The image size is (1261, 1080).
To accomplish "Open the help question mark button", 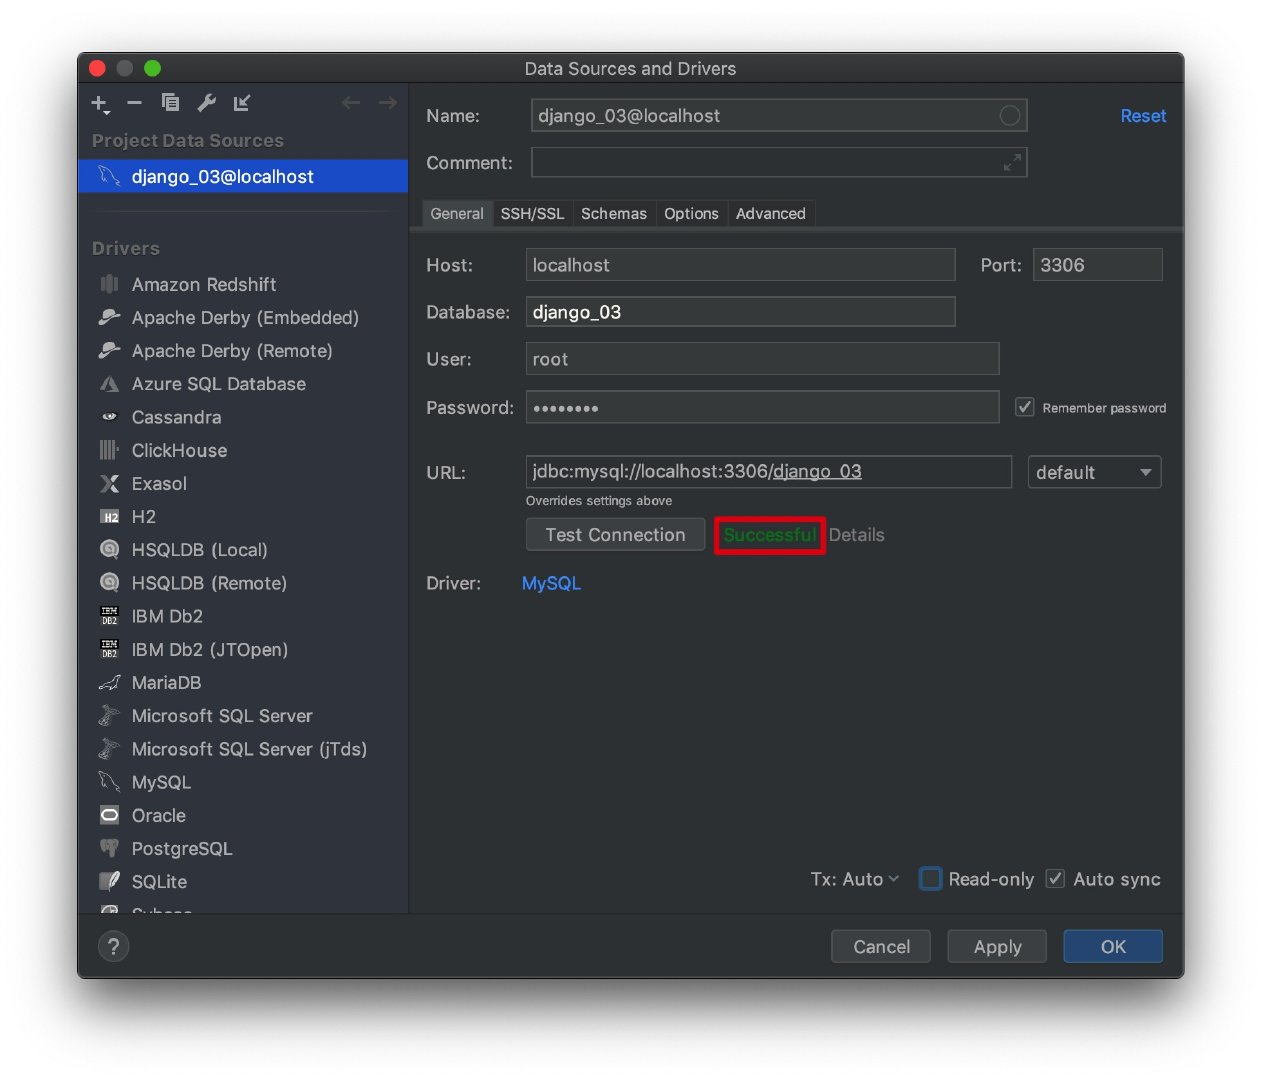I will [x=113, y=946].
